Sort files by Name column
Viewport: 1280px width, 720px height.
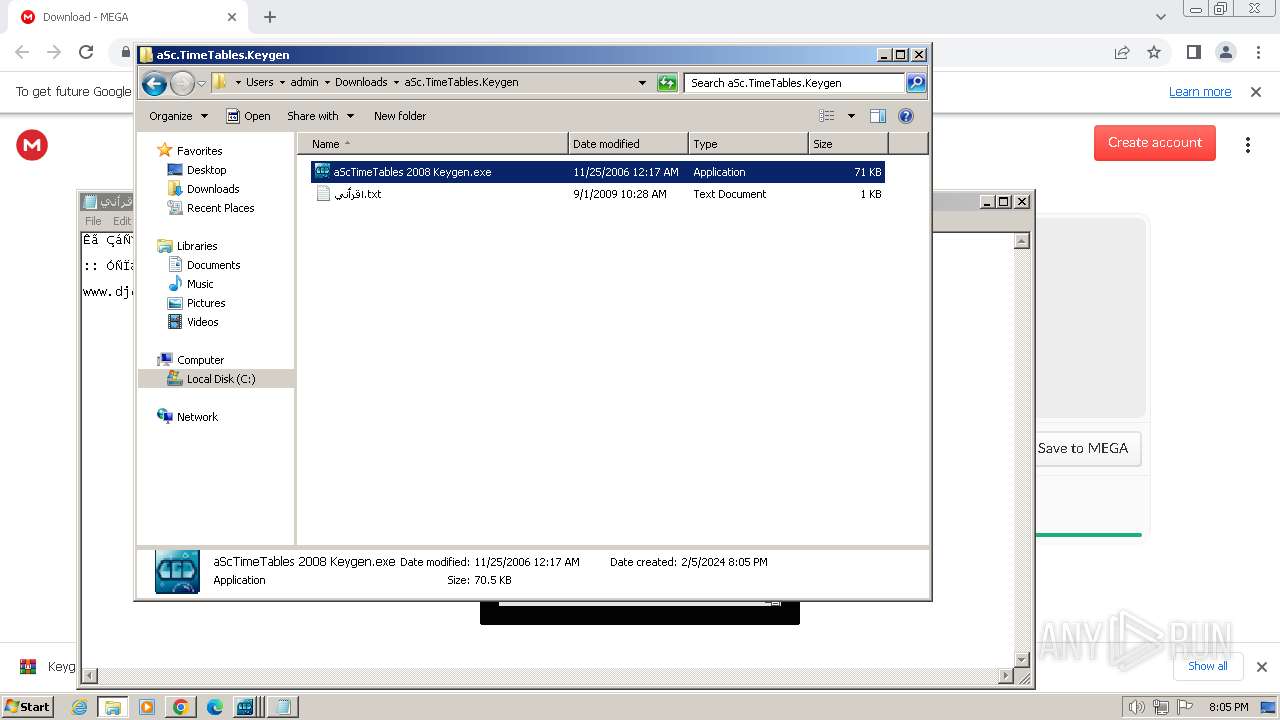coord(432,144)
